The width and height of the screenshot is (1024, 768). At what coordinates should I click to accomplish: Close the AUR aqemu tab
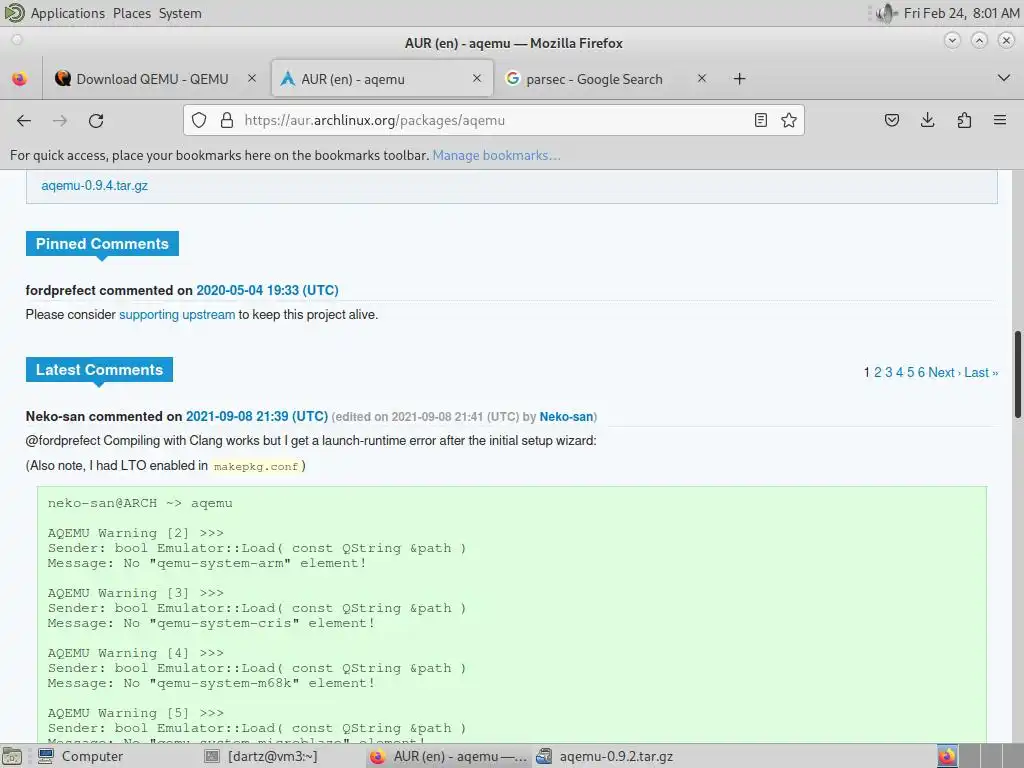click(x=477, y=78)
